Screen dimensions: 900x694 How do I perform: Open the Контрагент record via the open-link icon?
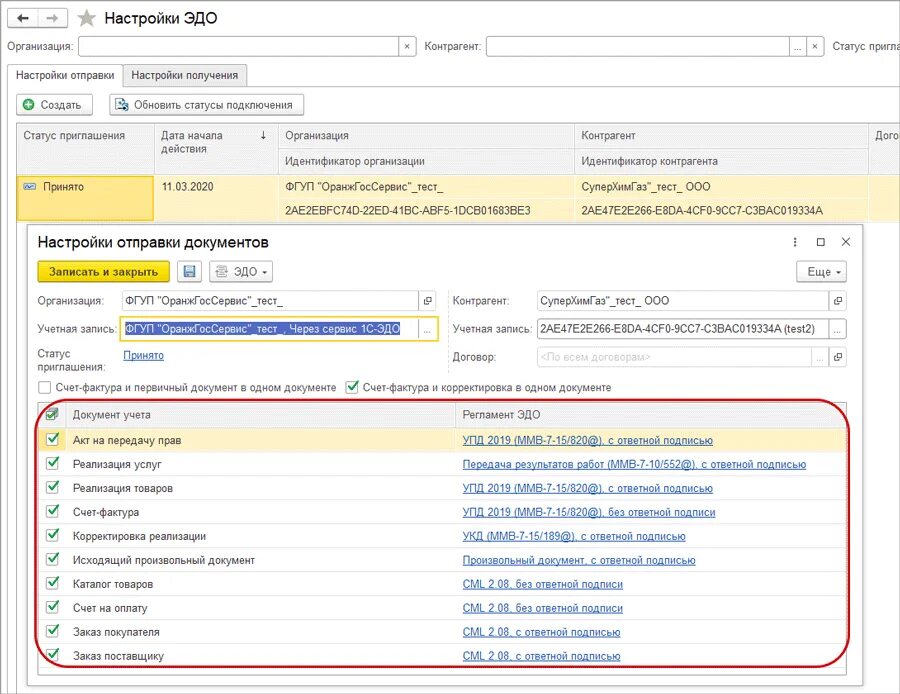click(837, 301)
